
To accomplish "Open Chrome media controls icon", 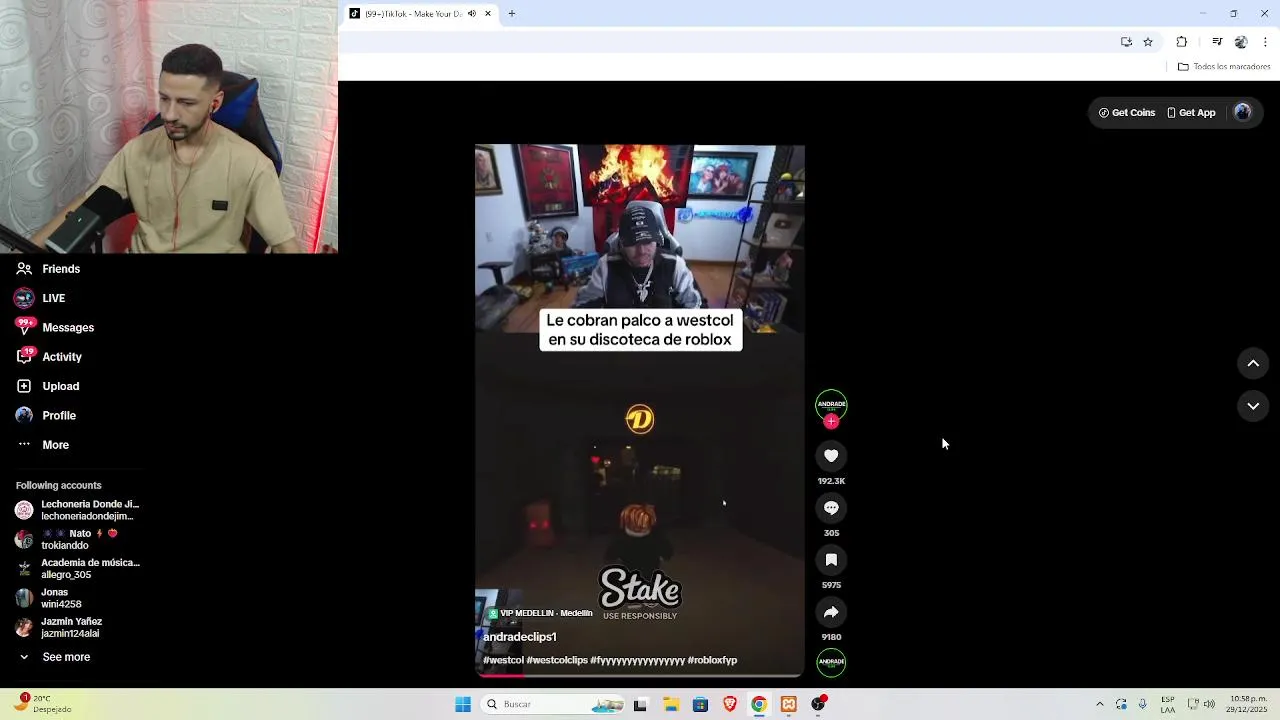I will pos(1217,42).
